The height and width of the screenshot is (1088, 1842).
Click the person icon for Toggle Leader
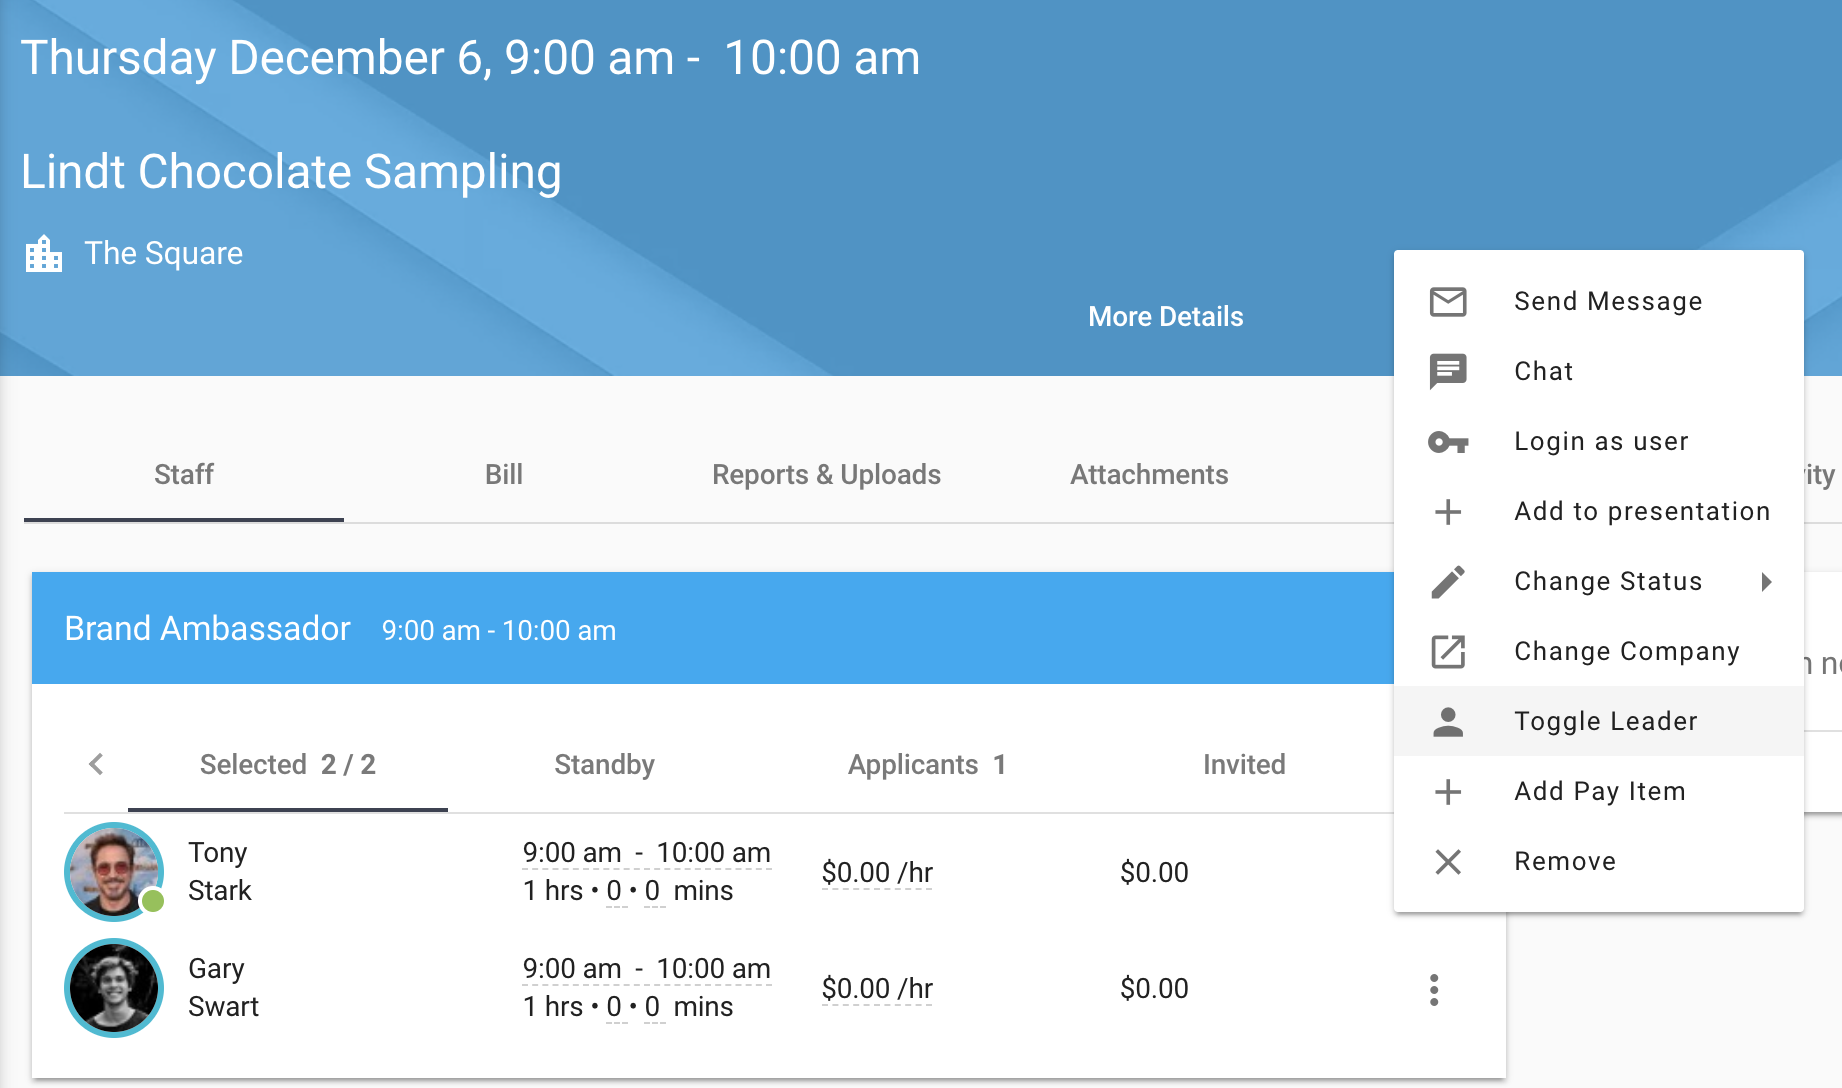[1448, 722]
